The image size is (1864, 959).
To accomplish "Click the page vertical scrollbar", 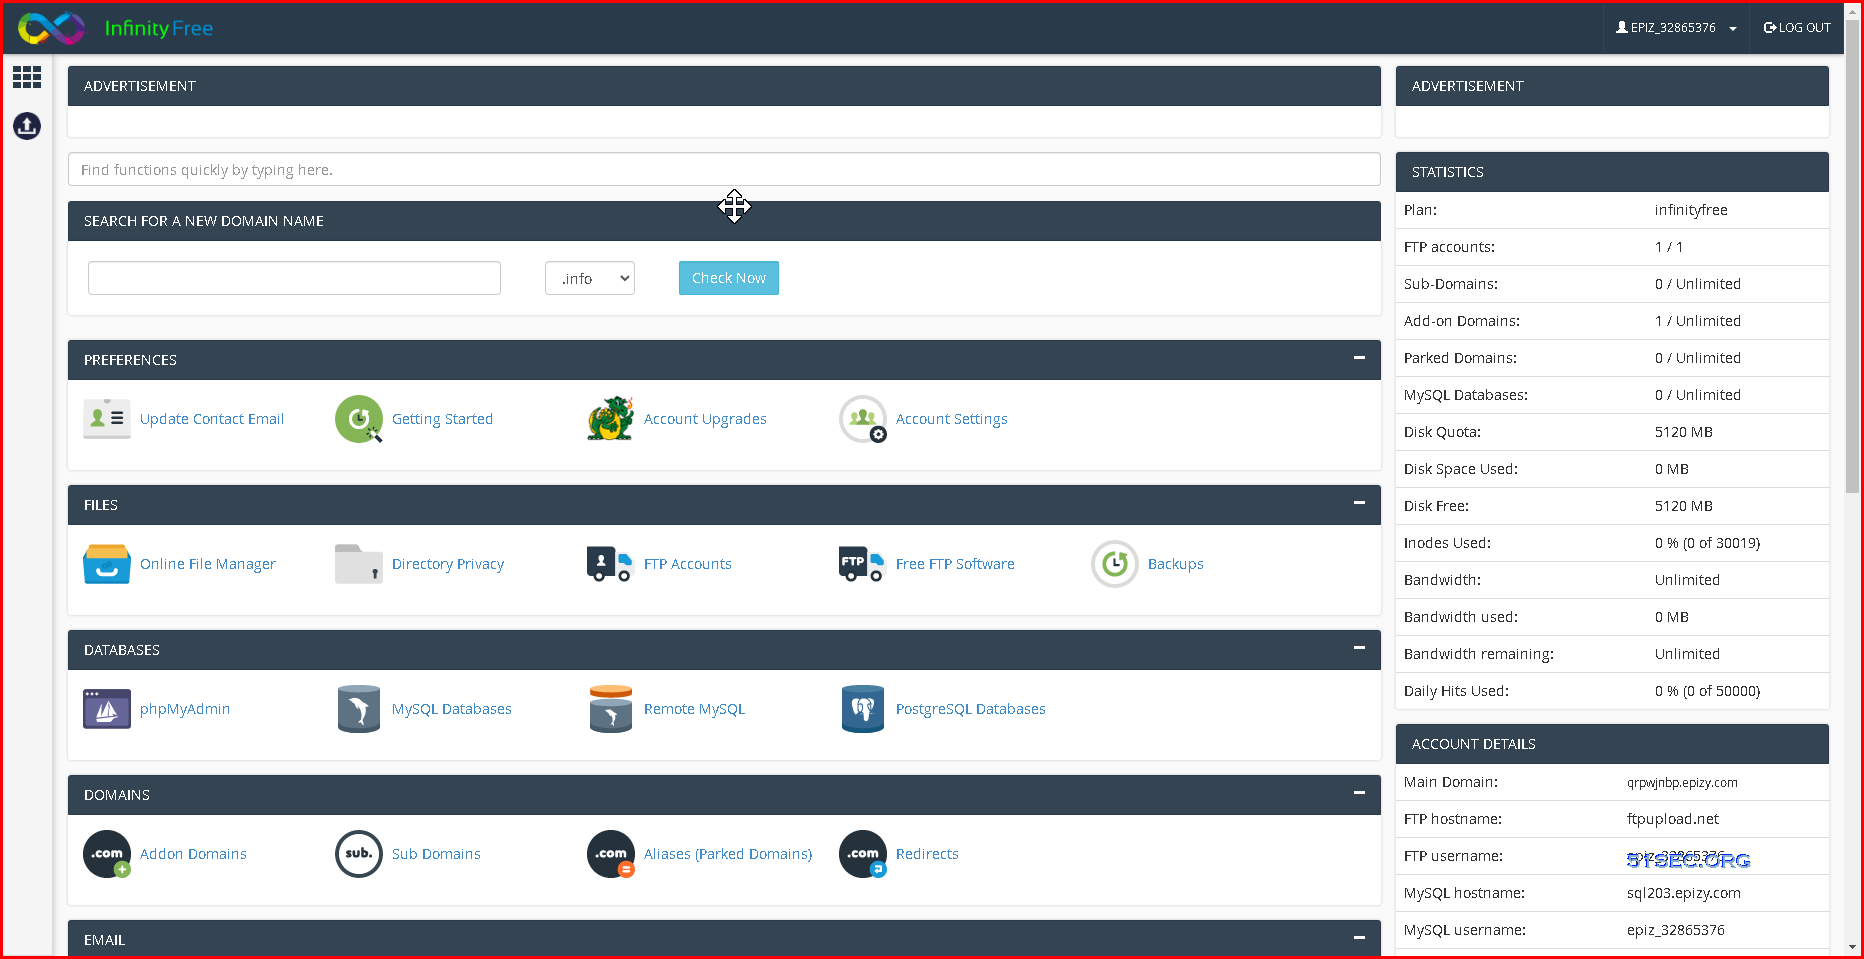I will [x=1852, y=256].
